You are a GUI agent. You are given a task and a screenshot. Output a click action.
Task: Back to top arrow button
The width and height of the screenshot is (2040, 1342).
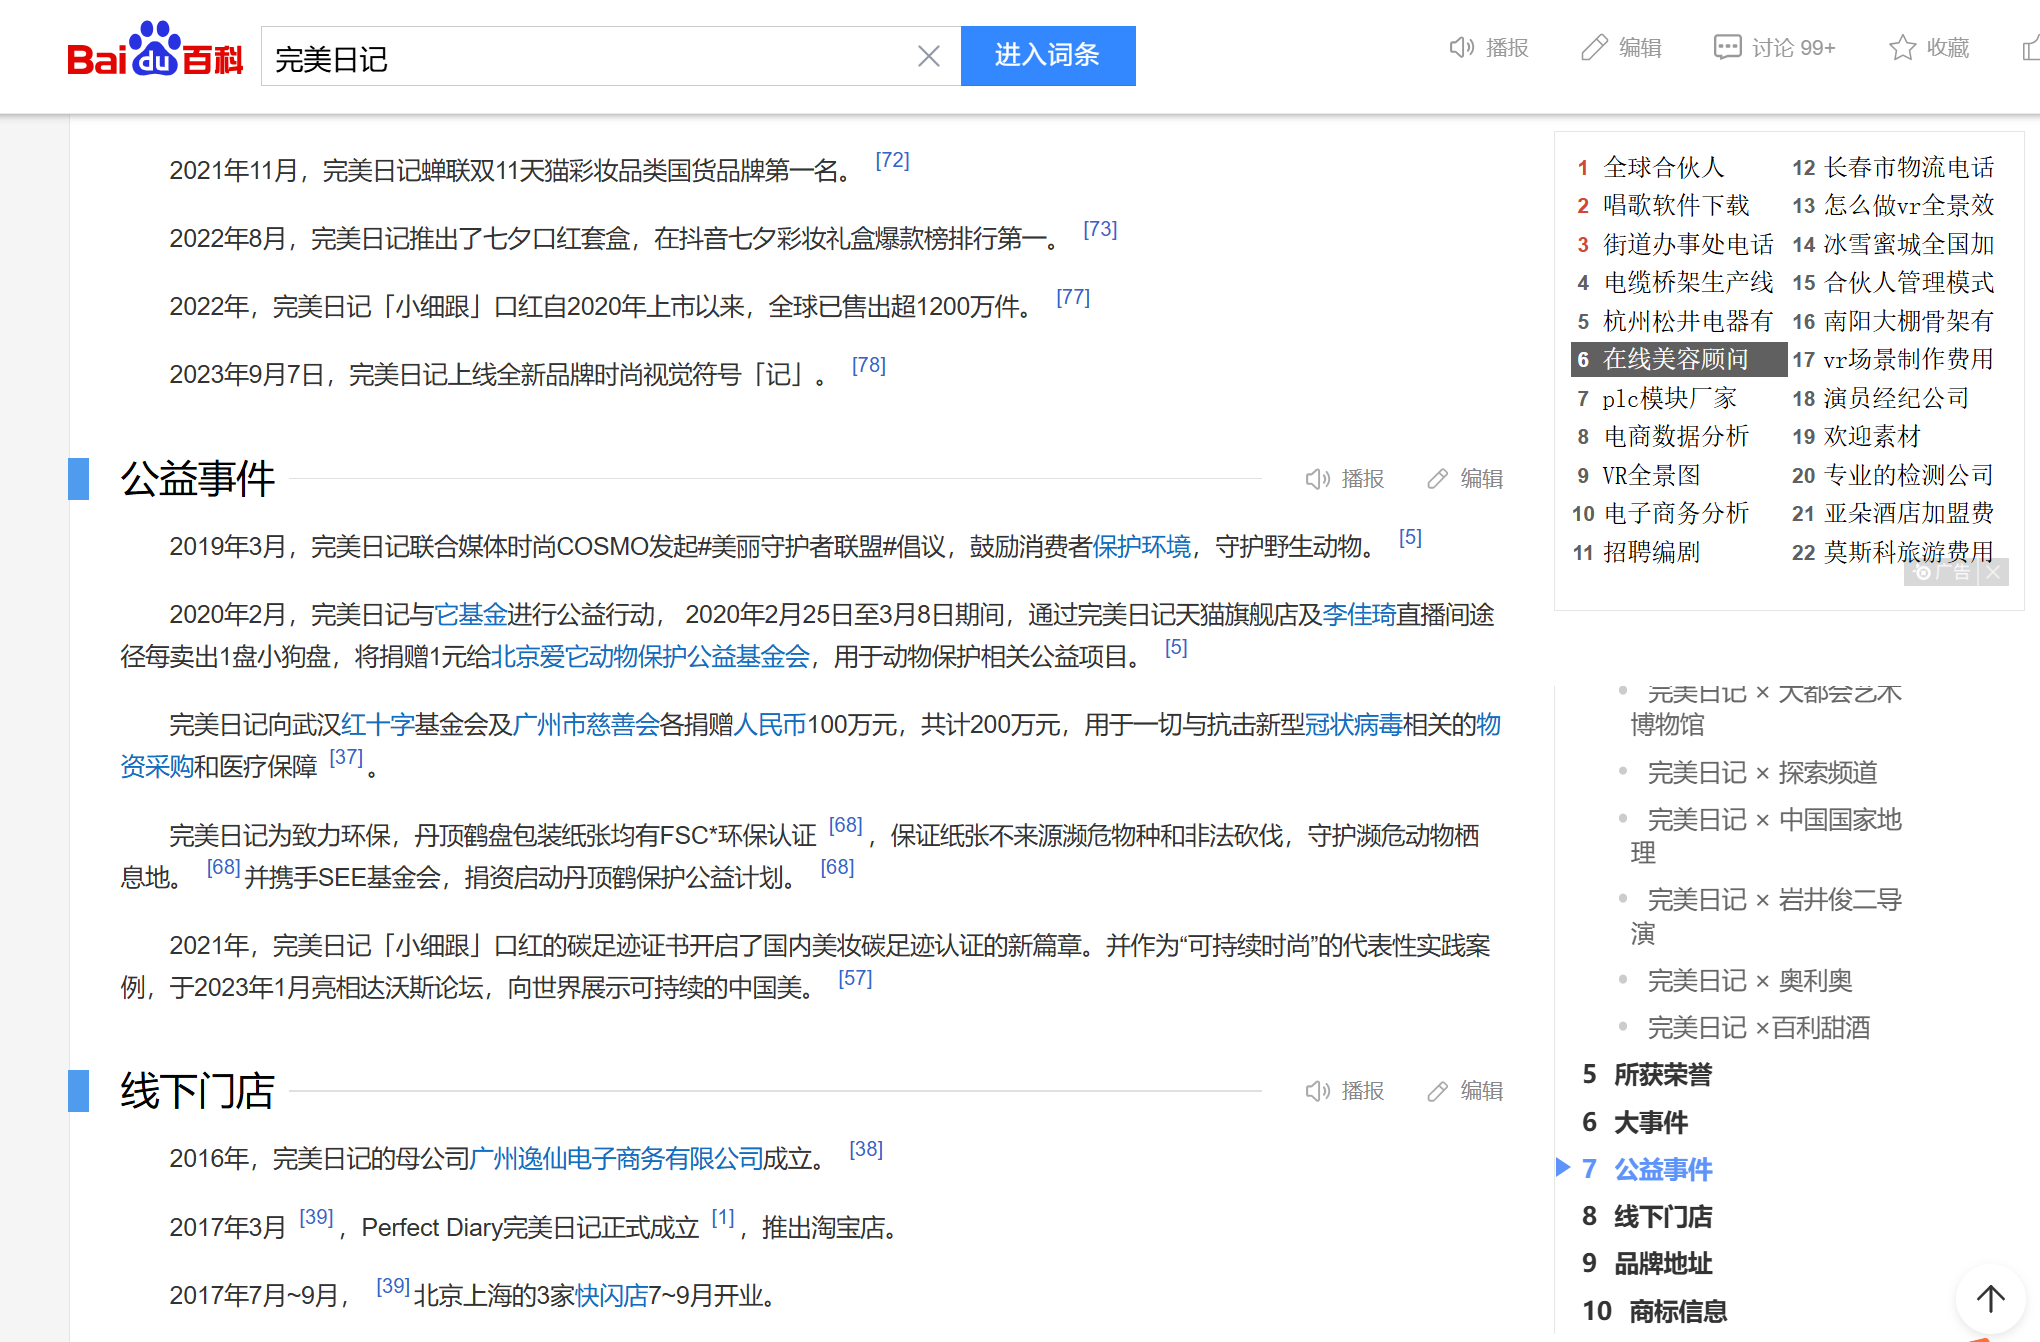click(x=1991, y=1299)
